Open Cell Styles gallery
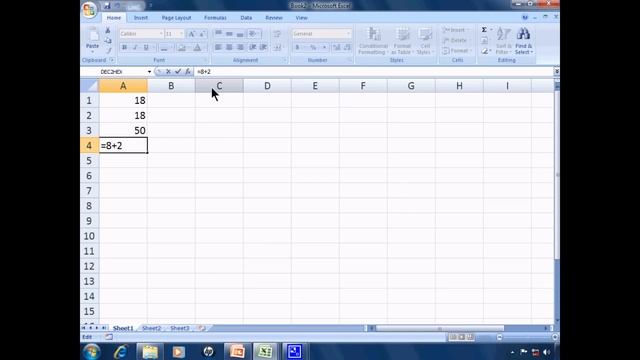 [x=424, y=41]
